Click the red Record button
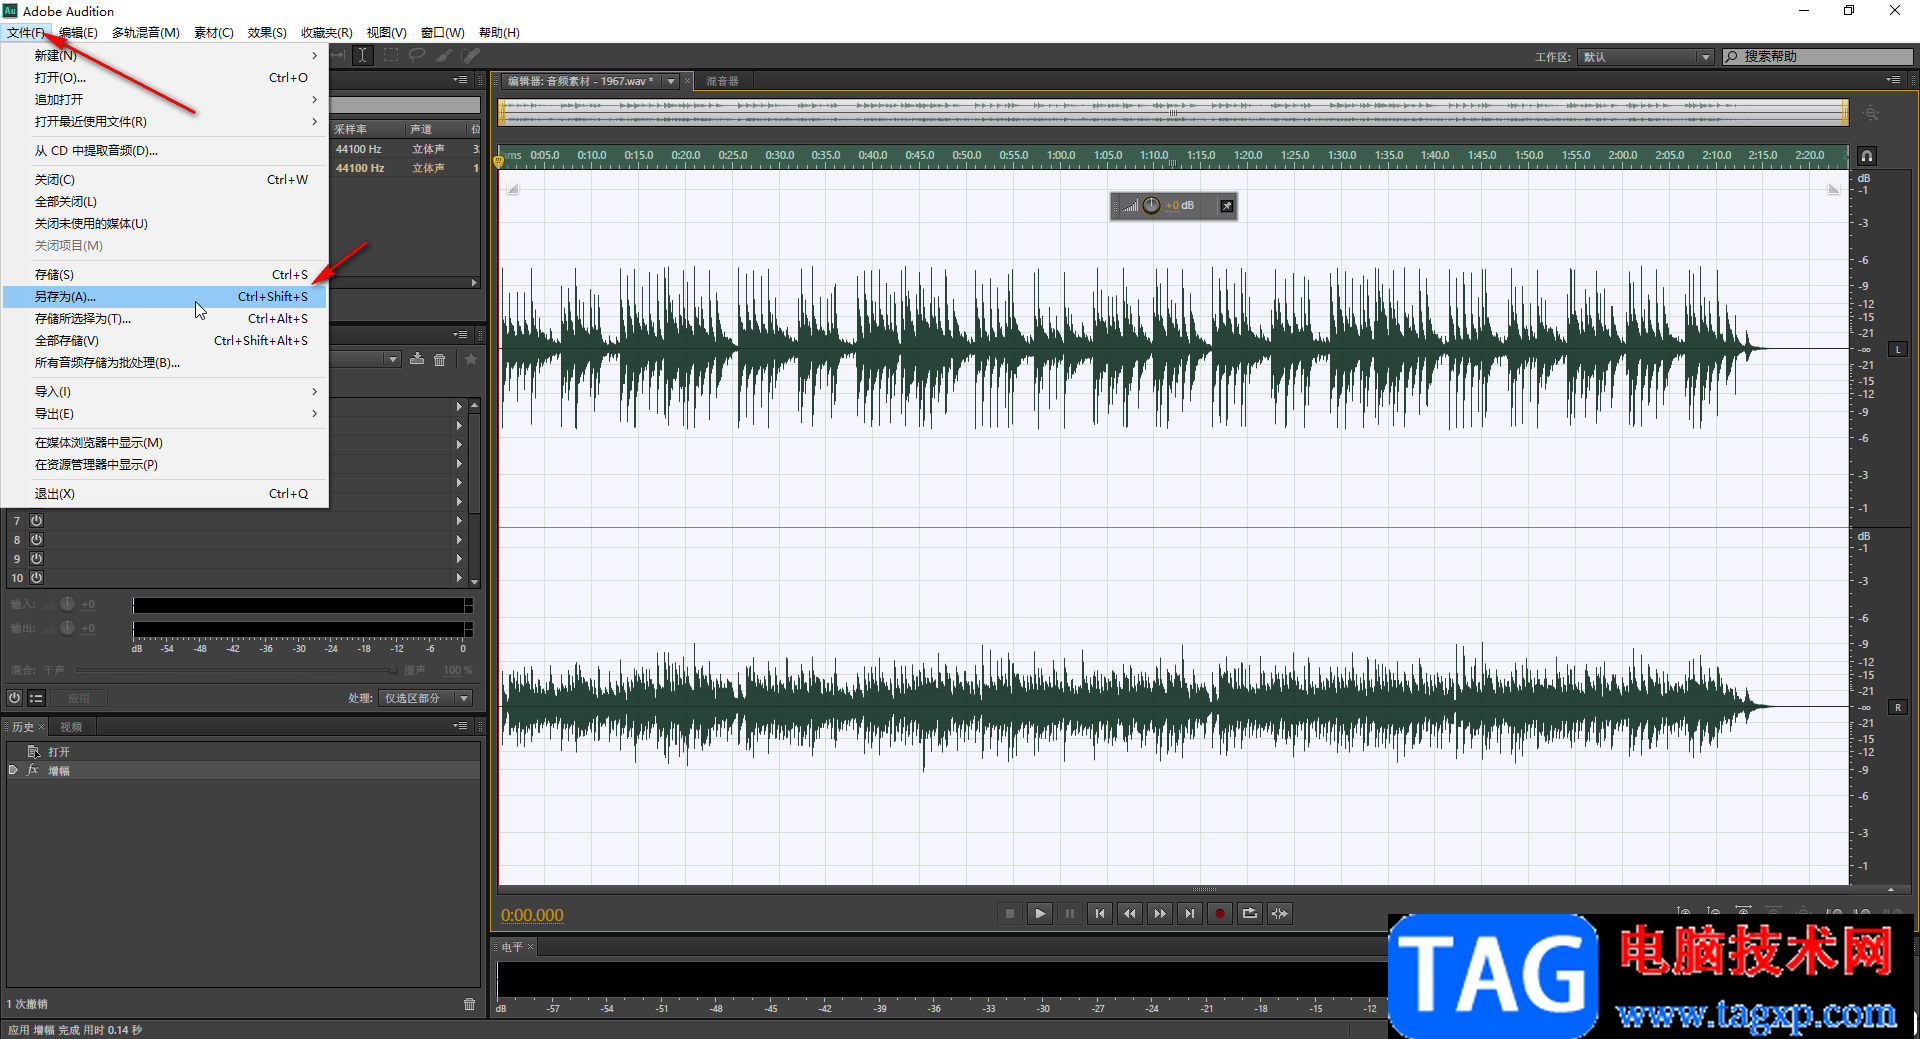1920x1039 pixels. [1220, 913]
